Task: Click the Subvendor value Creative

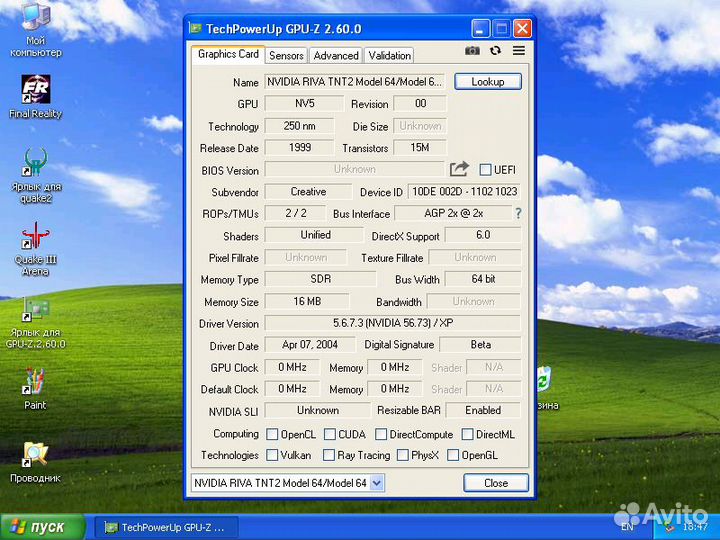Action: click(x=308, y=191)
